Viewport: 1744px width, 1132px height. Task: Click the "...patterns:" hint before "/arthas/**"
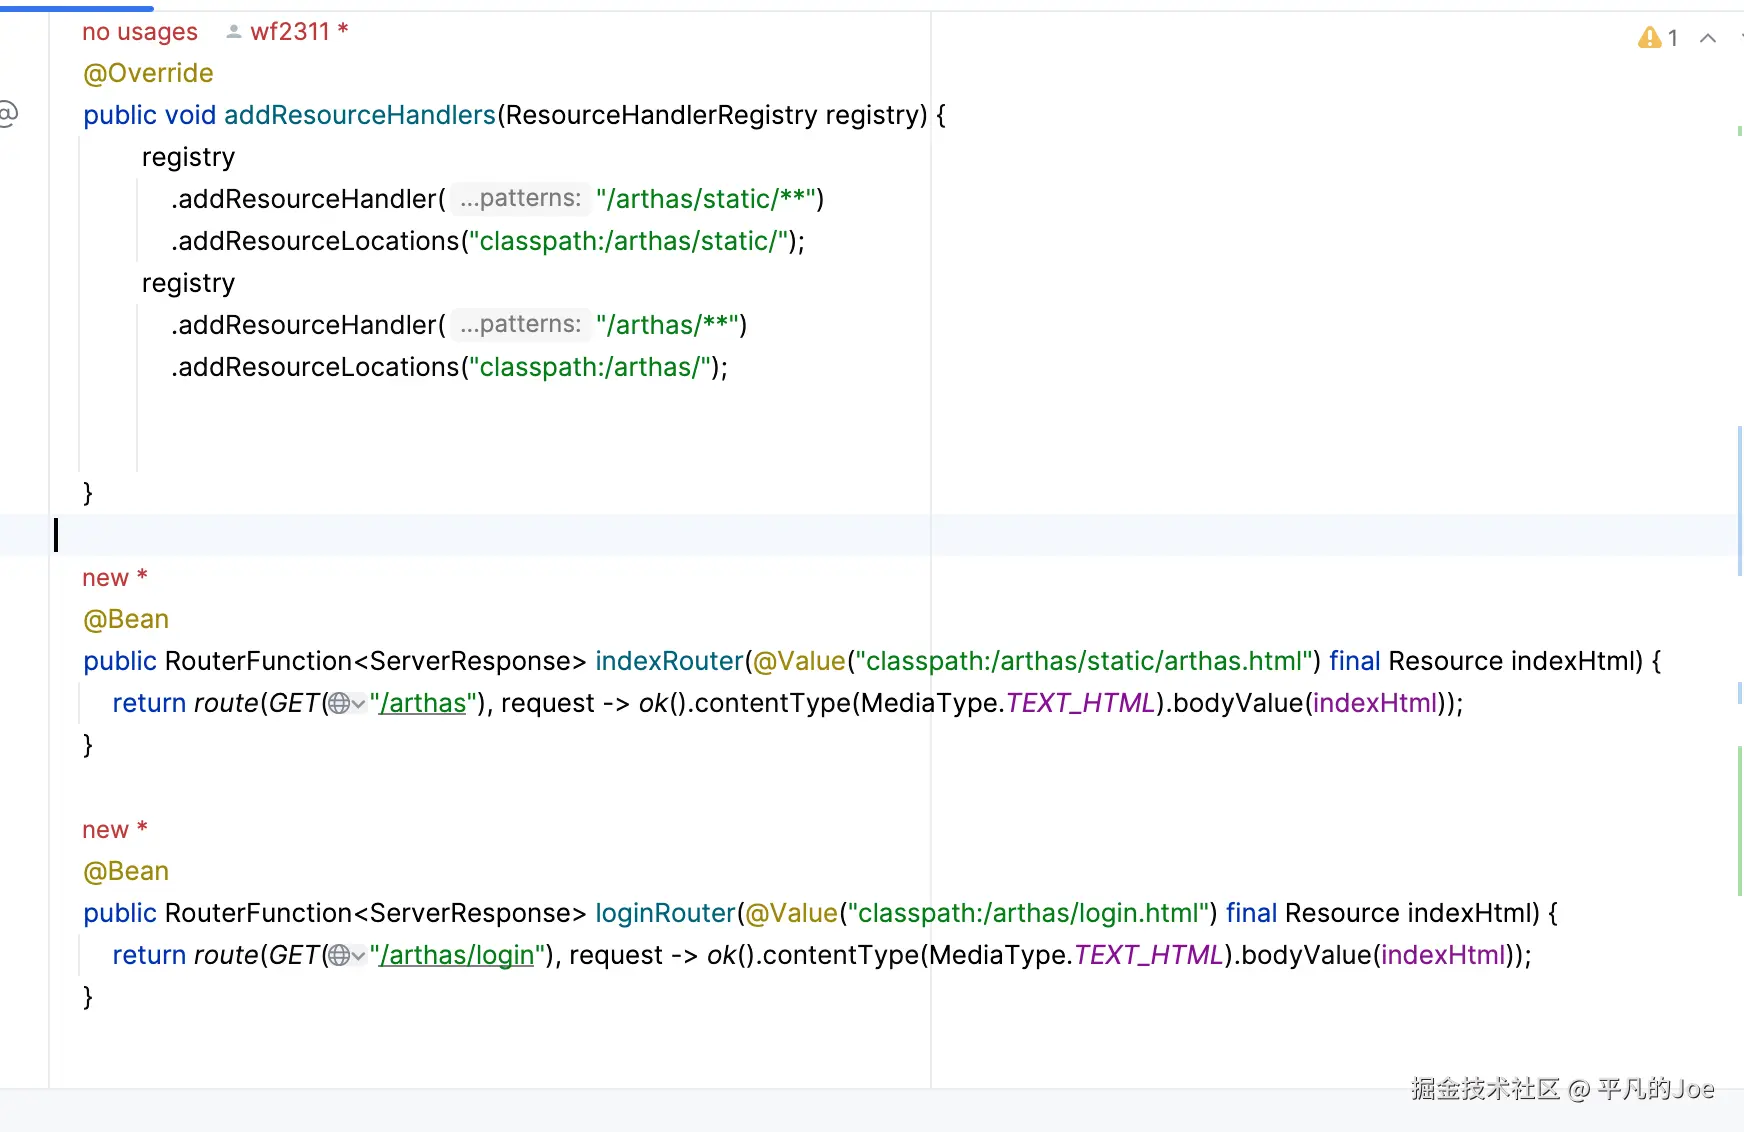[520, 324]
